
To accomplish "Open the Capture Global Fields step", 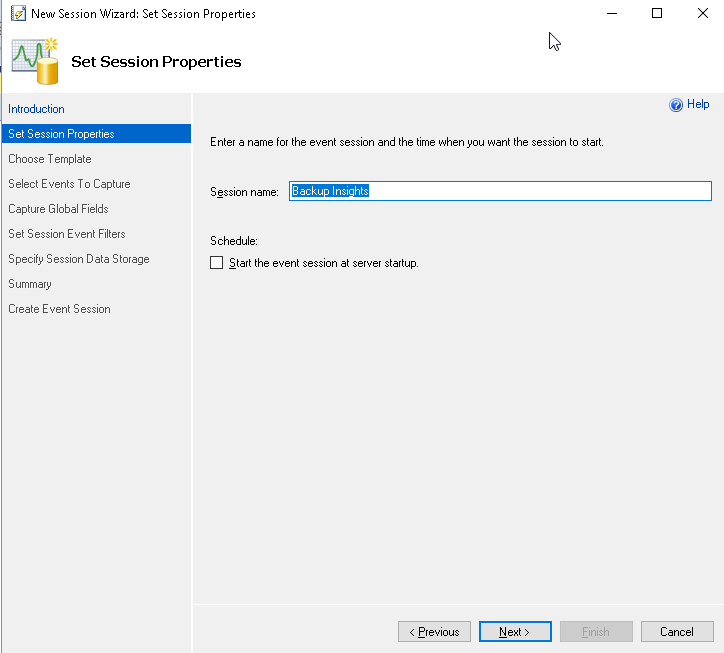I will (58, 209).
